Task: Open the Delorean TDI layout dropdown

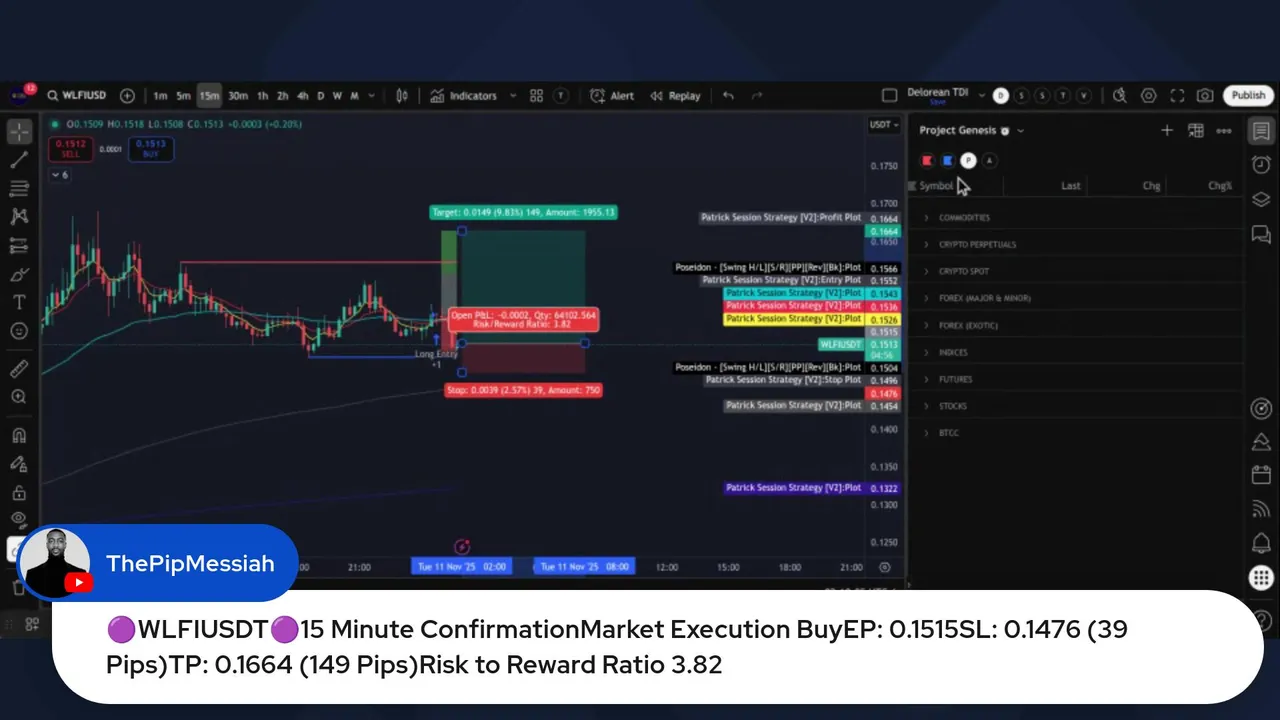Action: pyautogui.click(x=981, y=96)
